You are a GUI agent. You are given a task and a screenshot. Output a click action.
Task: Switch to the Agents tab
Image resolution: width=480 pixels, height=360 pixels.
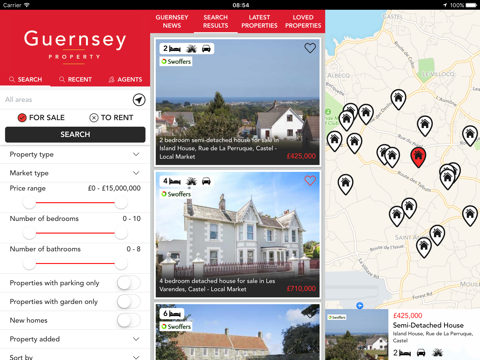(125, 79)
